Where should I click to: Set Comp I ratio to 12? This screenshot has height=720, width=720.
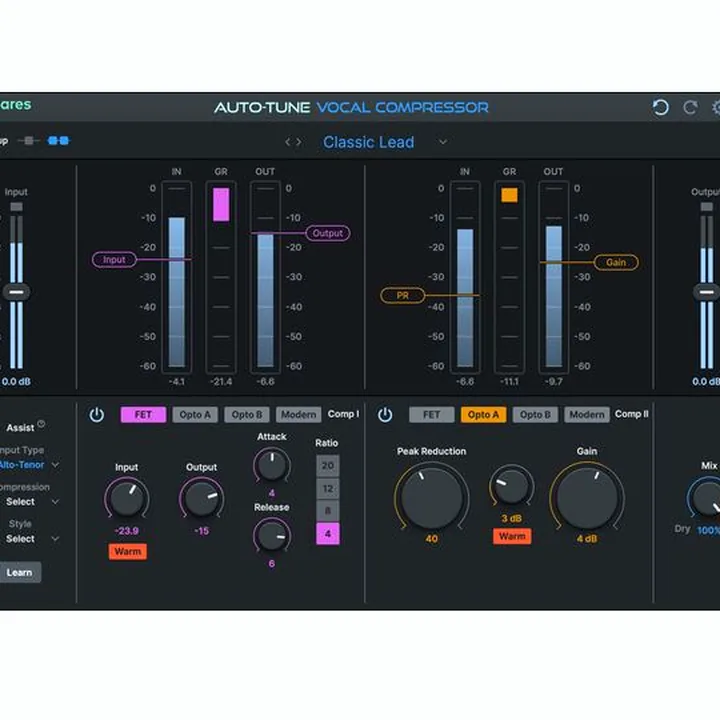328,488
